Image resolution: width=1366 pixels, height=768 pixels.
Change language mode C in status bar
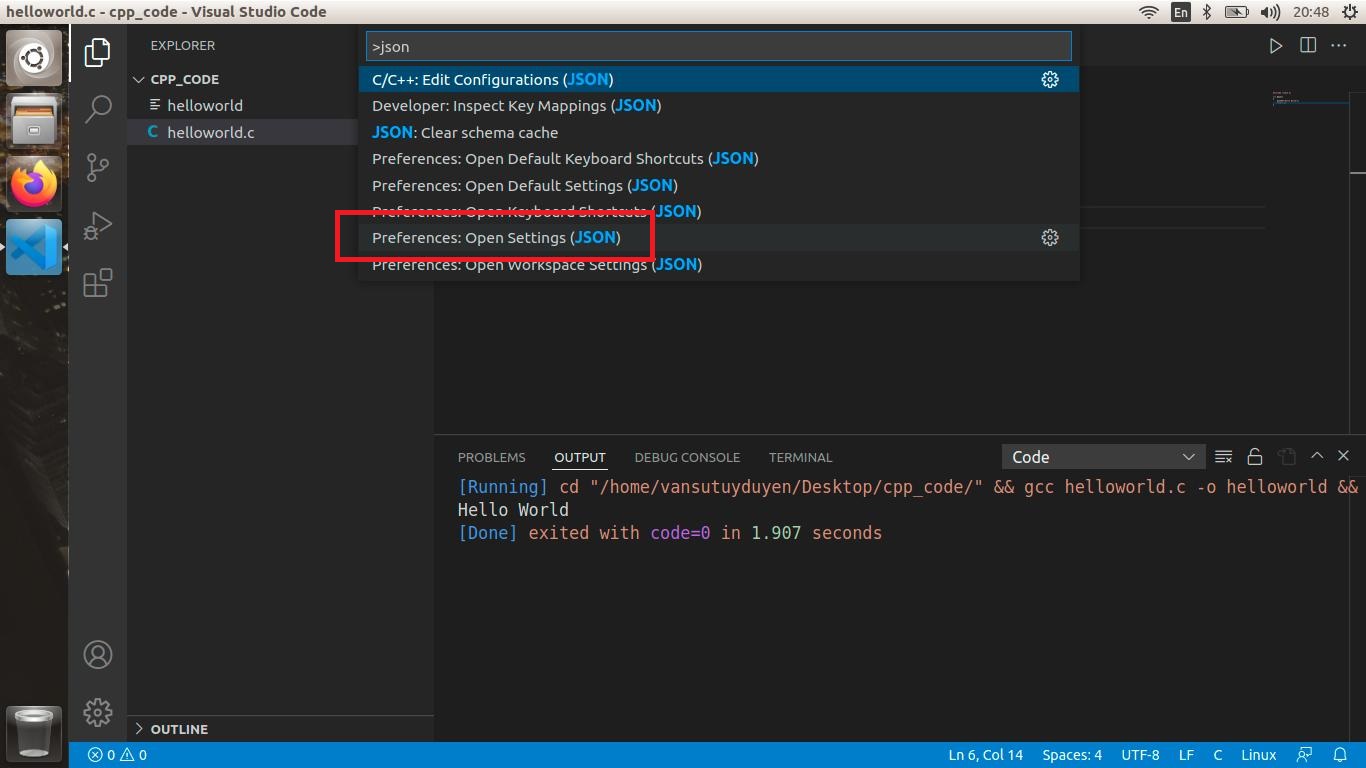point(1218,755)
